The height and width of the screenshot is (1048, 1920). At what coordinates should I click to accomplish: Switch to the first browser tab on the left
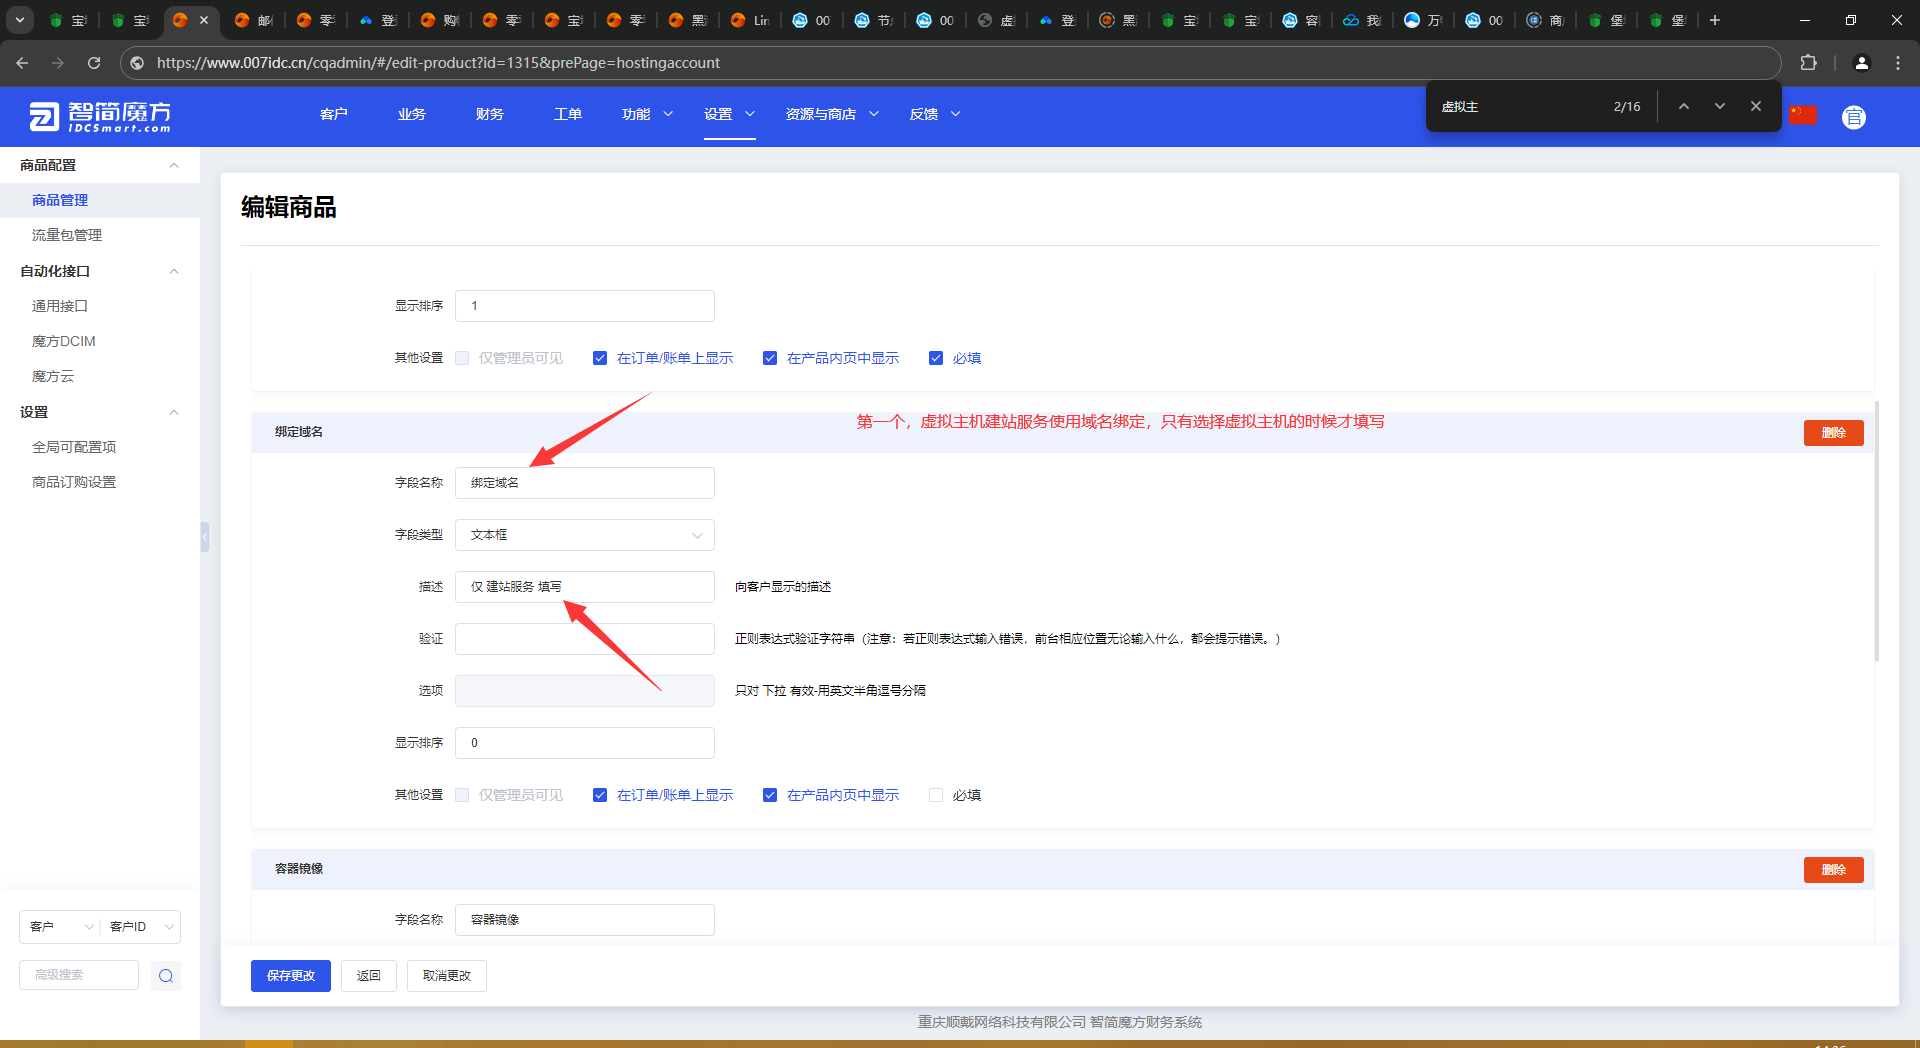pos(69,20)
